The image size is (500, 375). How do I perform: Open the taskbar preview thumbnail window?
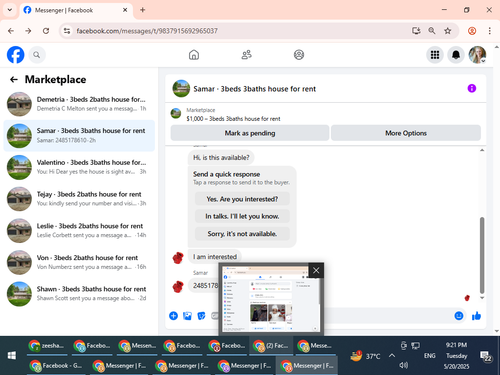pos(271,299)
